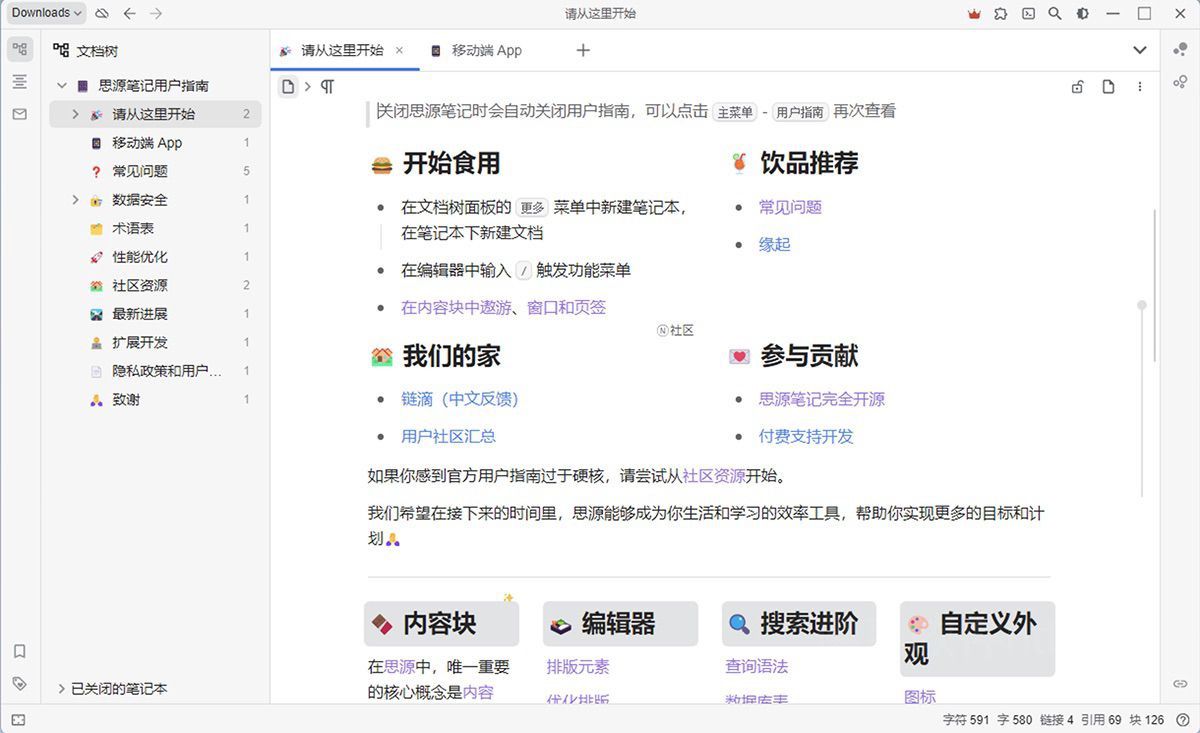The image size is (1200, 733).
Task: Open the document tree panel
Action: (x=19, y=47)
